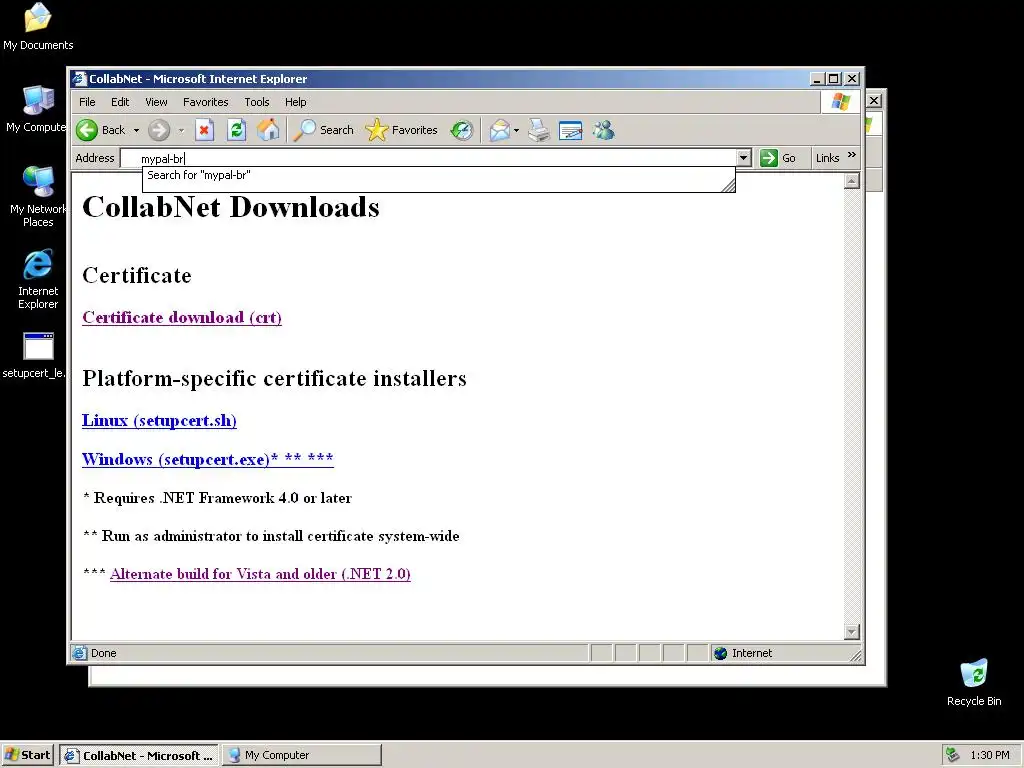Open the Search pane toolbar button
The height and width of the screenshot is (768, 1024).
tap(323, 130)
